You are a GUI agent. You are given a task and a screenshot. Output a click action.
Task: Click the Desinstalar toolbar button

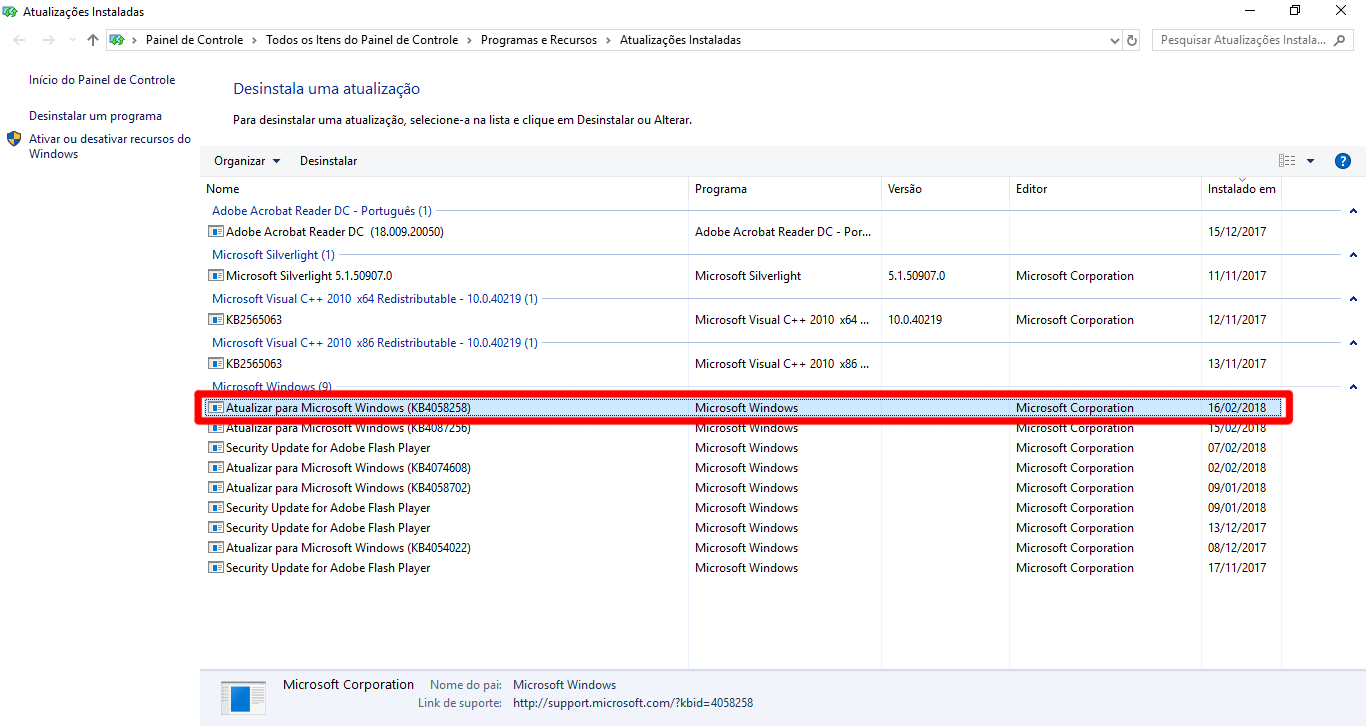328,161
